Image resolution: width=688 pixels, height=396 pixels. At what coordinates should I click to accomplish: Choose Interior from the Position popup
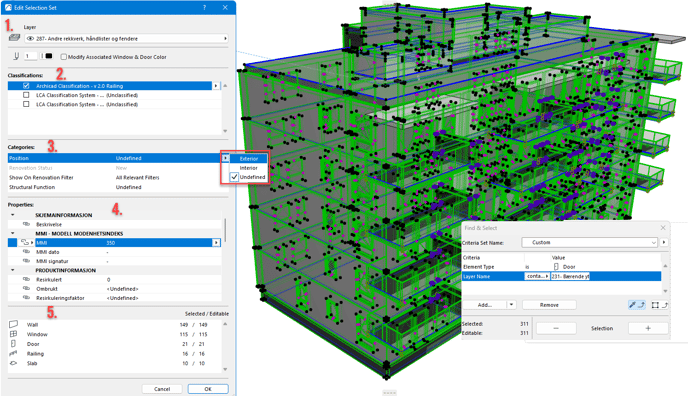point(248,168)
